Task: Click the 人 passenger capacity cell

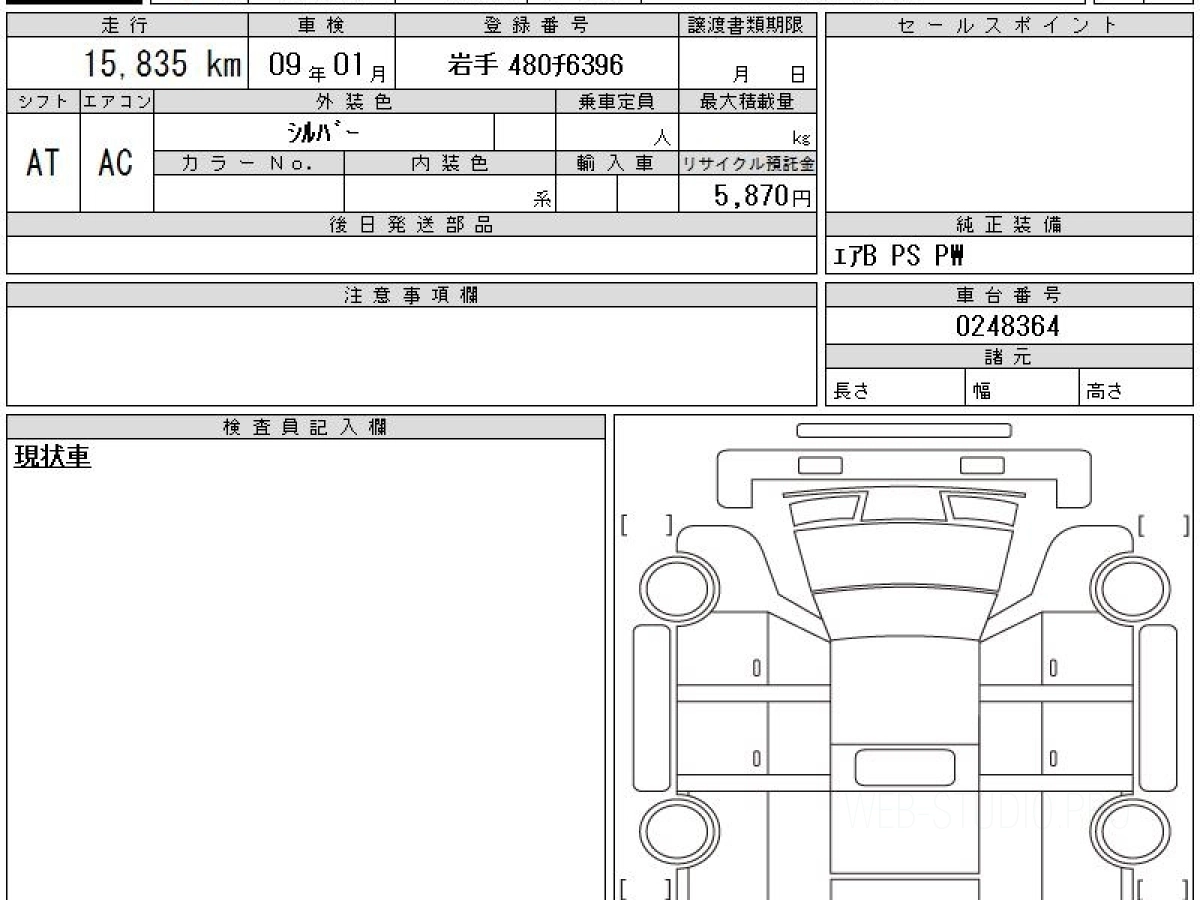Action: tap(617, 132)
